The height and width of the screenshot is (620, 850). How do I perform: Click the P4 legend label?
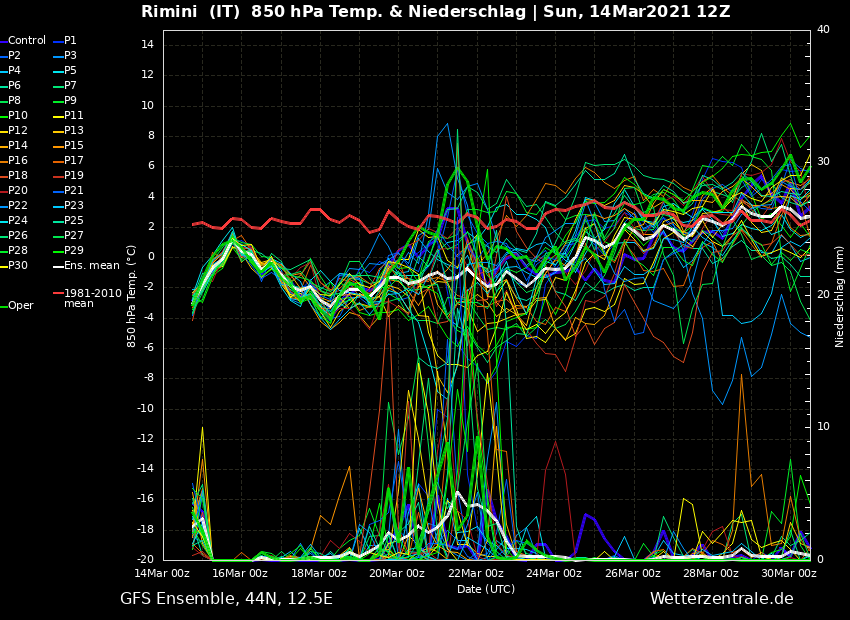[14, 70]
